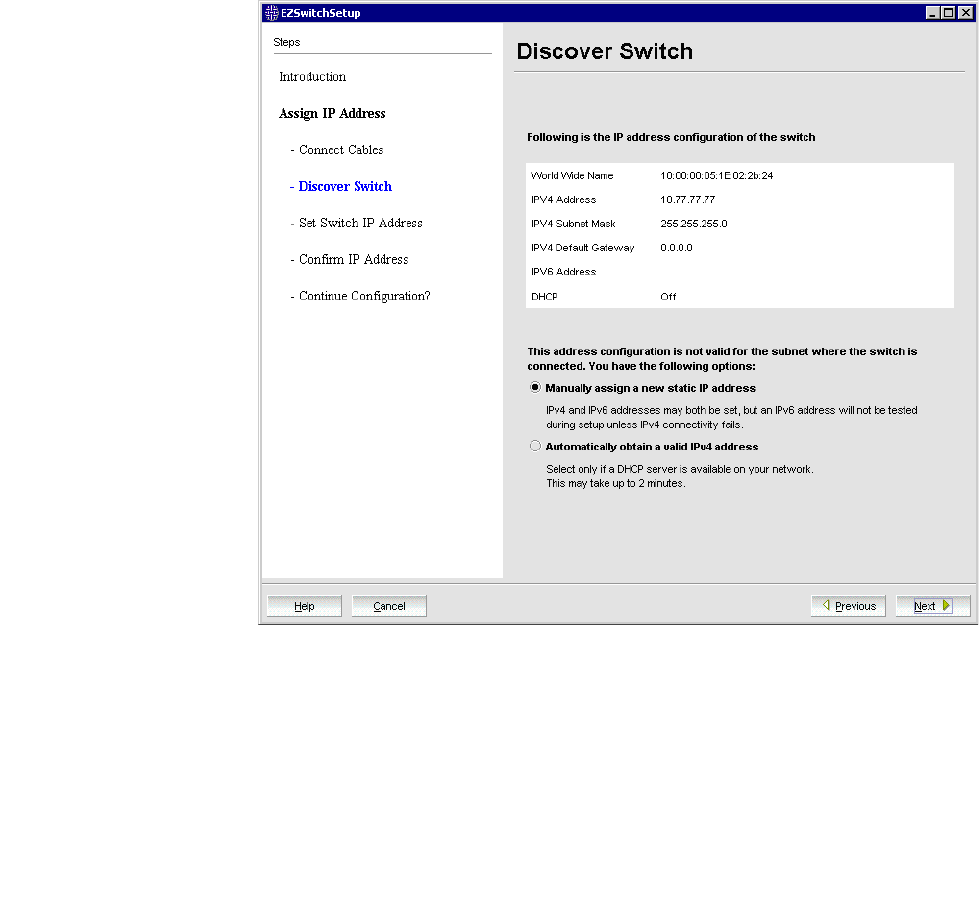The width and height of the screenshot is (979, 922).
Task: Go back with the Previous button
Action: (848, 606)
